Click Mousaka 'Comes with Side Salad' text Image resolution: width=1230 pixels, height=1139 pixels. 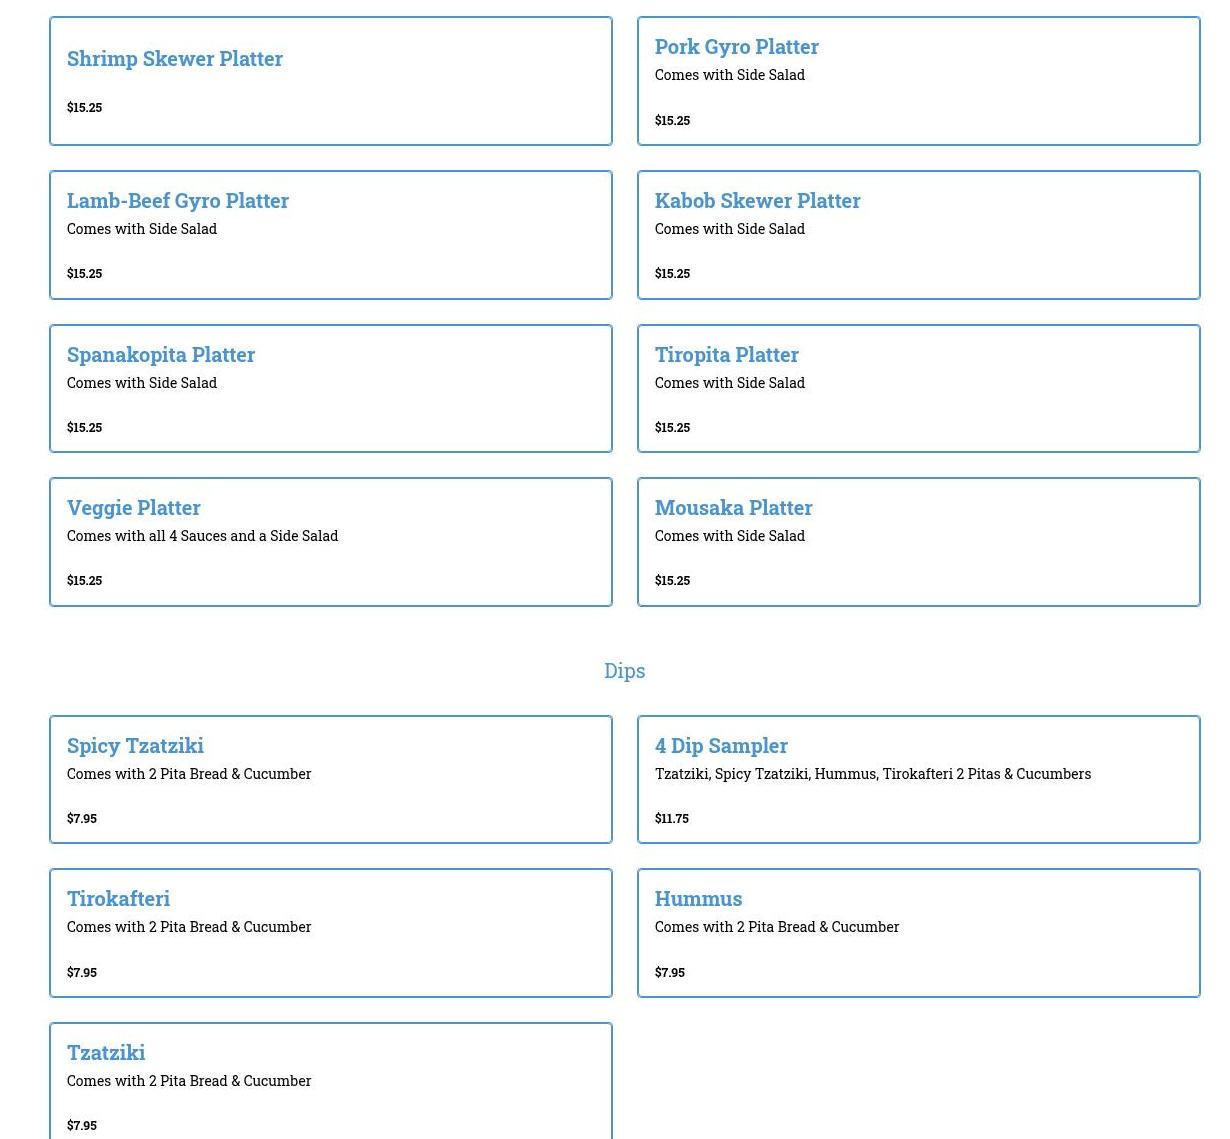coord(730,536)
